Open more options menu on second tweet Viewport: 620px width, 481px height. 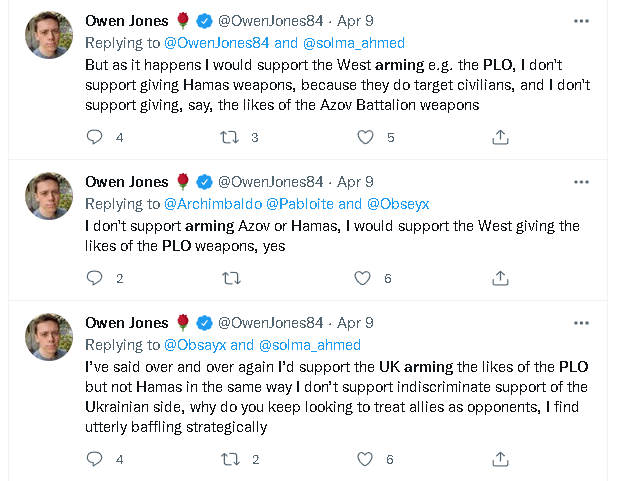pyautogui.click(x=581, y=181)
